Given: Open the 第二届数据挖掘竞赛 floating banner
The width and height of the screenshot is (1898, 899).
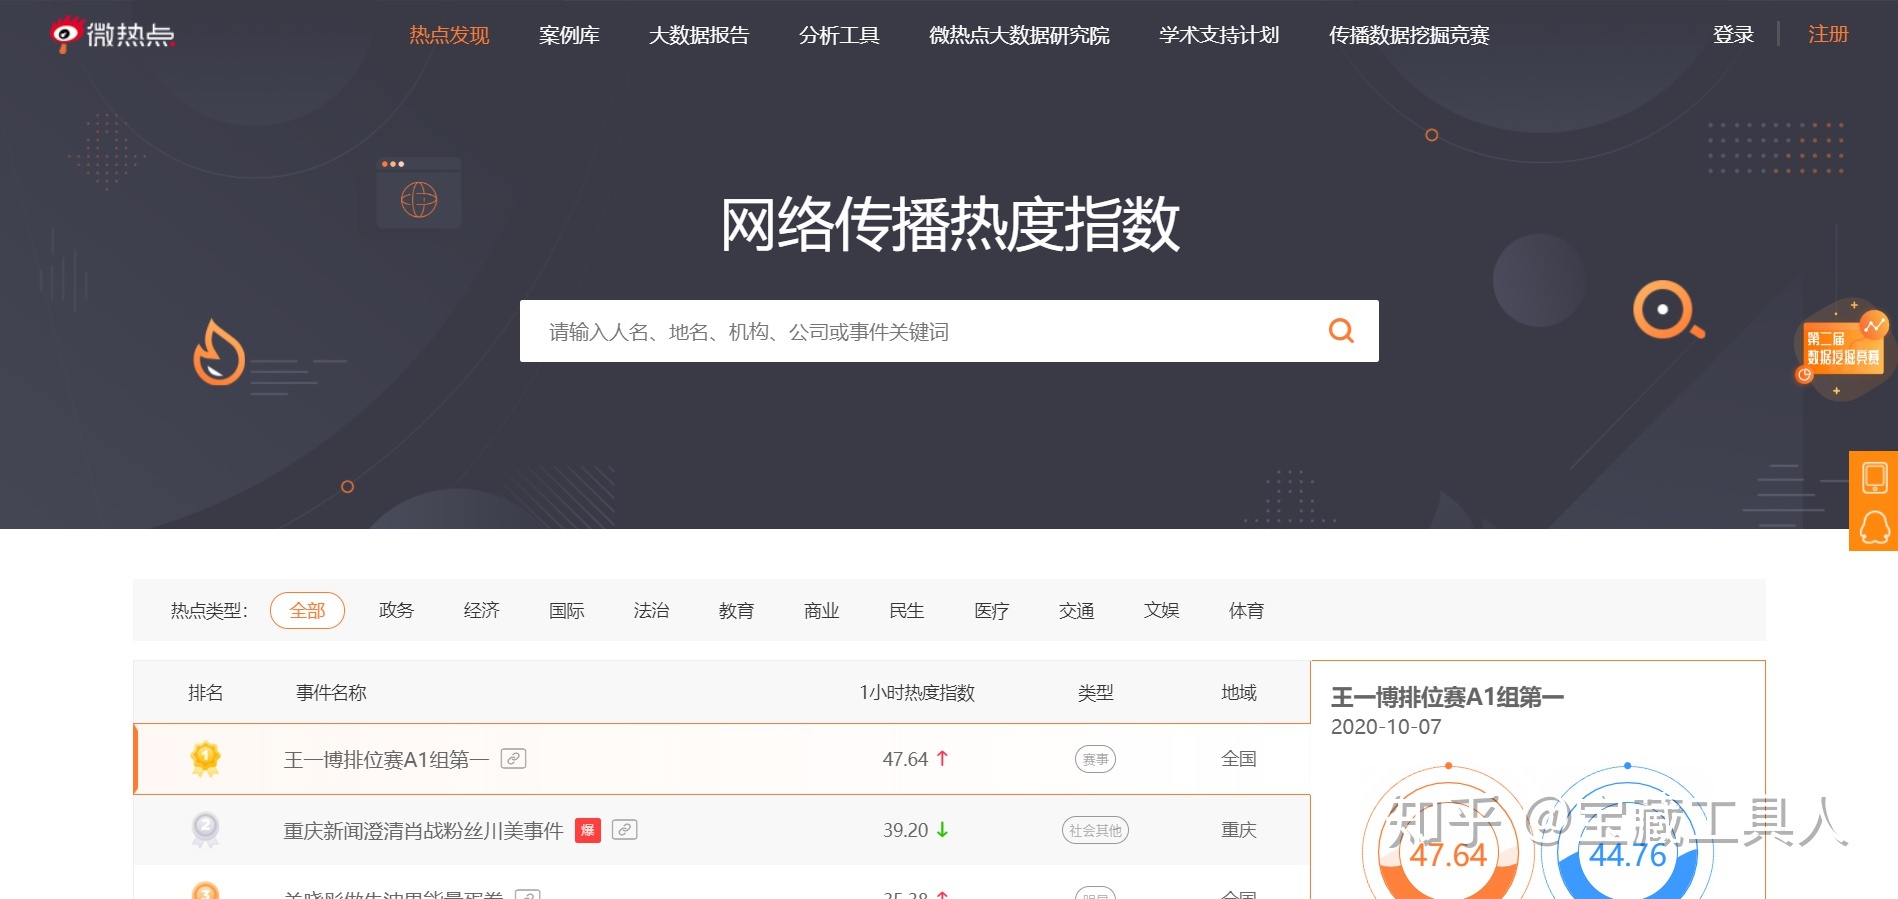Looking at the screenshot, I should [1842, 349].
